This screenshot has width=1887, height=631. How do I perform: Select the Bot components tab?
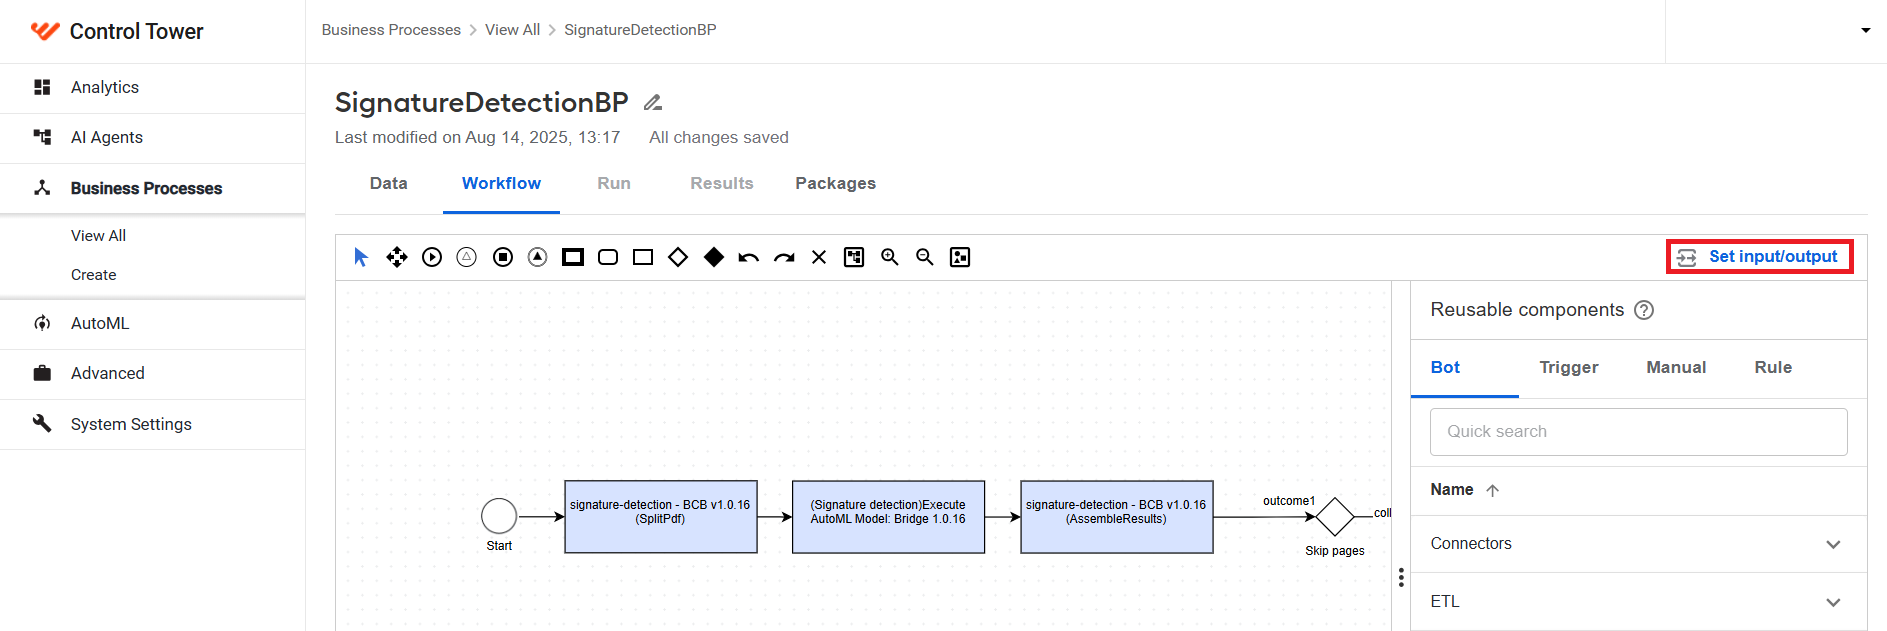point(1445,368)
